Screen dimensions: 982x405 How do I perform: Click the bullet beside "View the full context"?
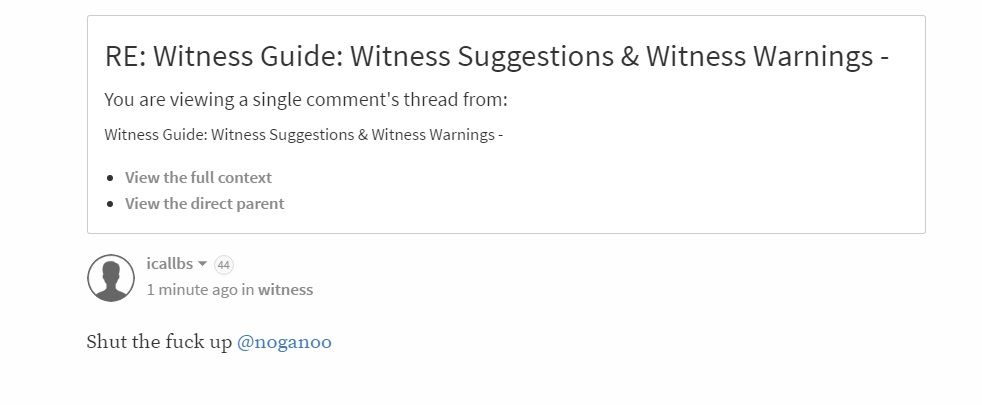point(109,178)
